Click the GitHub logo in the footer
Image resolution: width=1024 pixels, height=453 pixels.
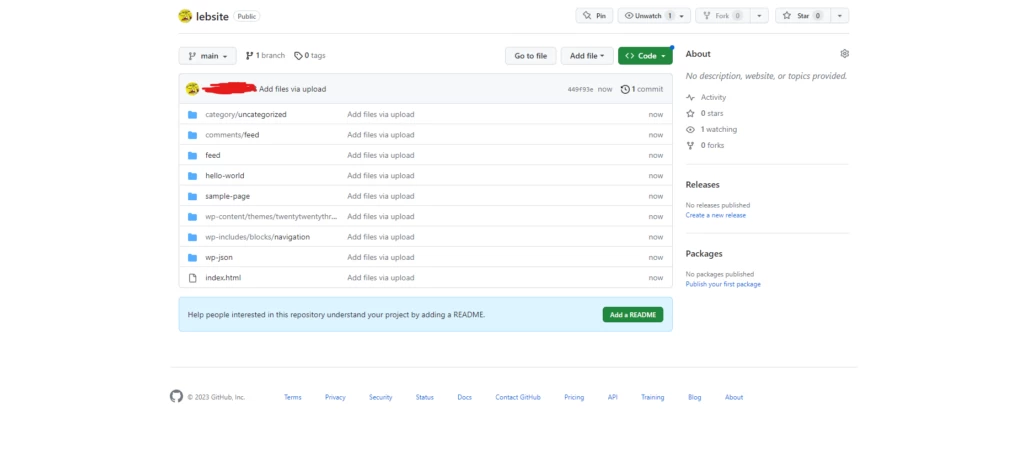pyautogui.click(x=177, y=397)
